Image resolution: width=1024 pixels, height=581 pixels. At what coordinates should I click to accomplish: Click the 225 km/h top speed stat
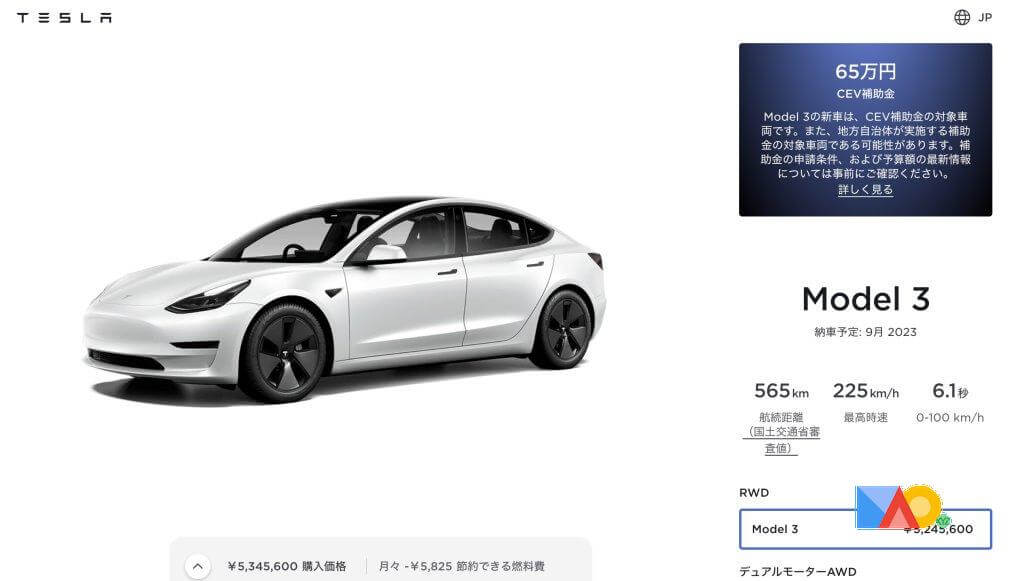865,392
